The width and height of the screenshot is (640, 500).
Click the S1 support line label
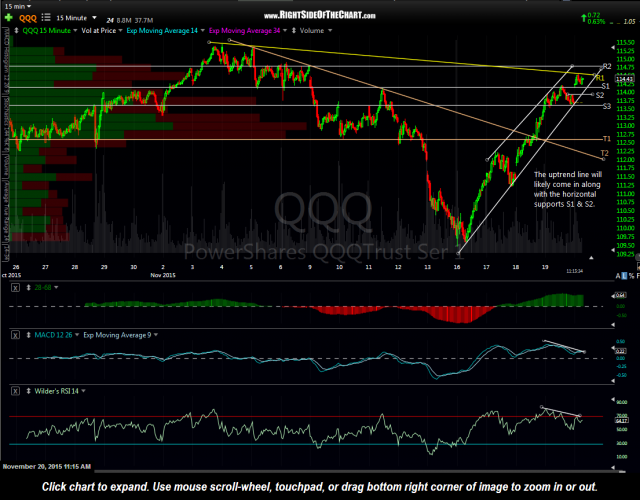tap(605, 86)
